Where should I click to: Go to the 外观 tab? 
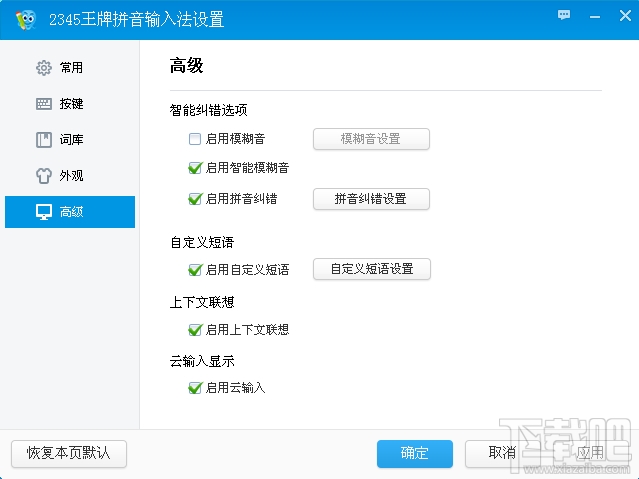point(70,176)
